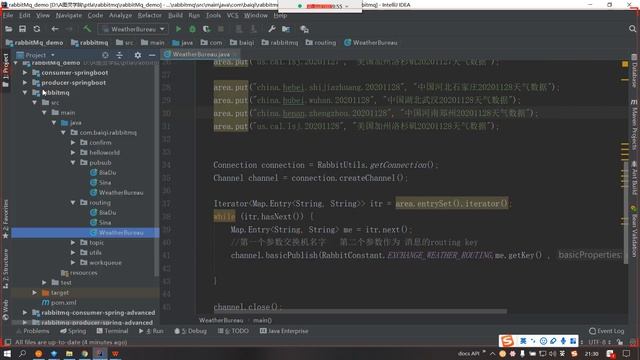
Task: Expand the target folder
Action: pos(35,293)
